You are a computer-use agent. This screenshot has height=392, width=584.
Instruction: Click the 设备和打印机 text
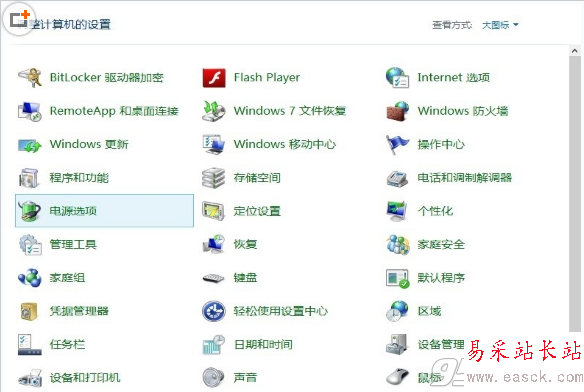85,377
